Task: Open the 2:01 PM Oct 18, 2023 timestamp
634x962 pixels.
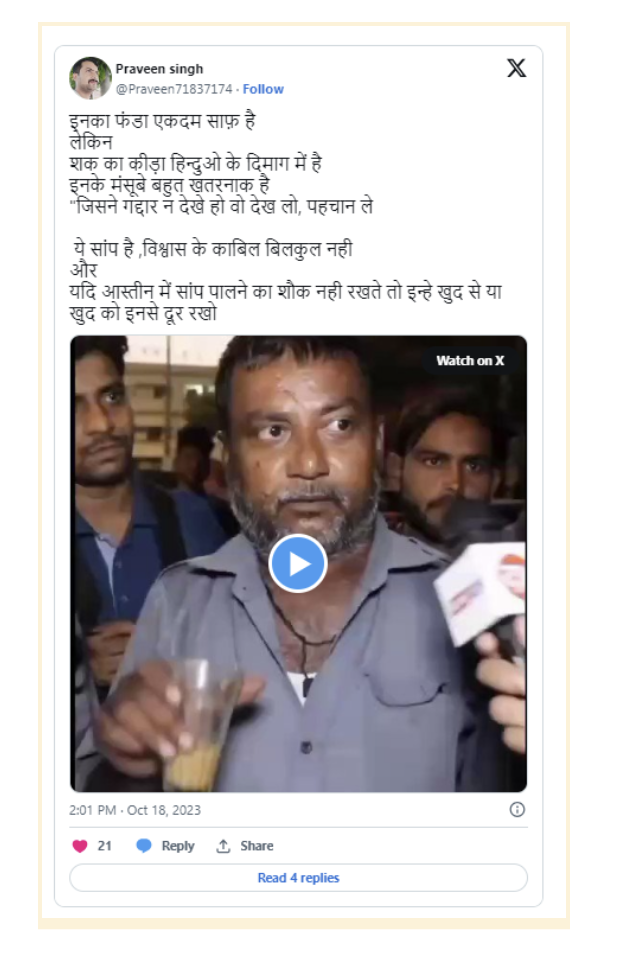Action: 135,810
